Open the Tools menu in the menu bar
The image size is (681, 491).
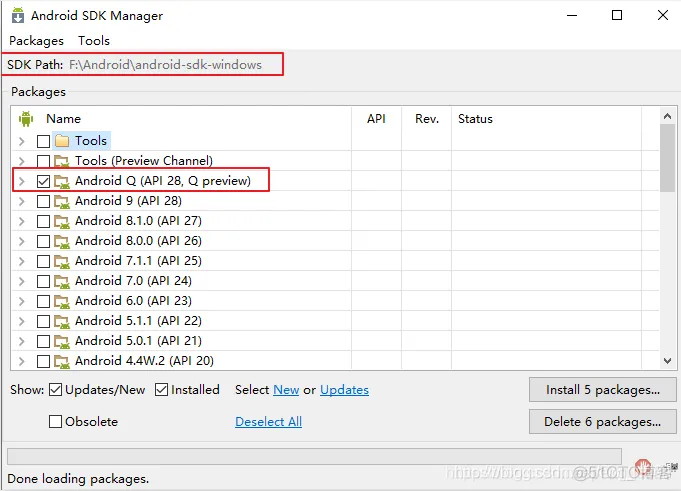94,41
